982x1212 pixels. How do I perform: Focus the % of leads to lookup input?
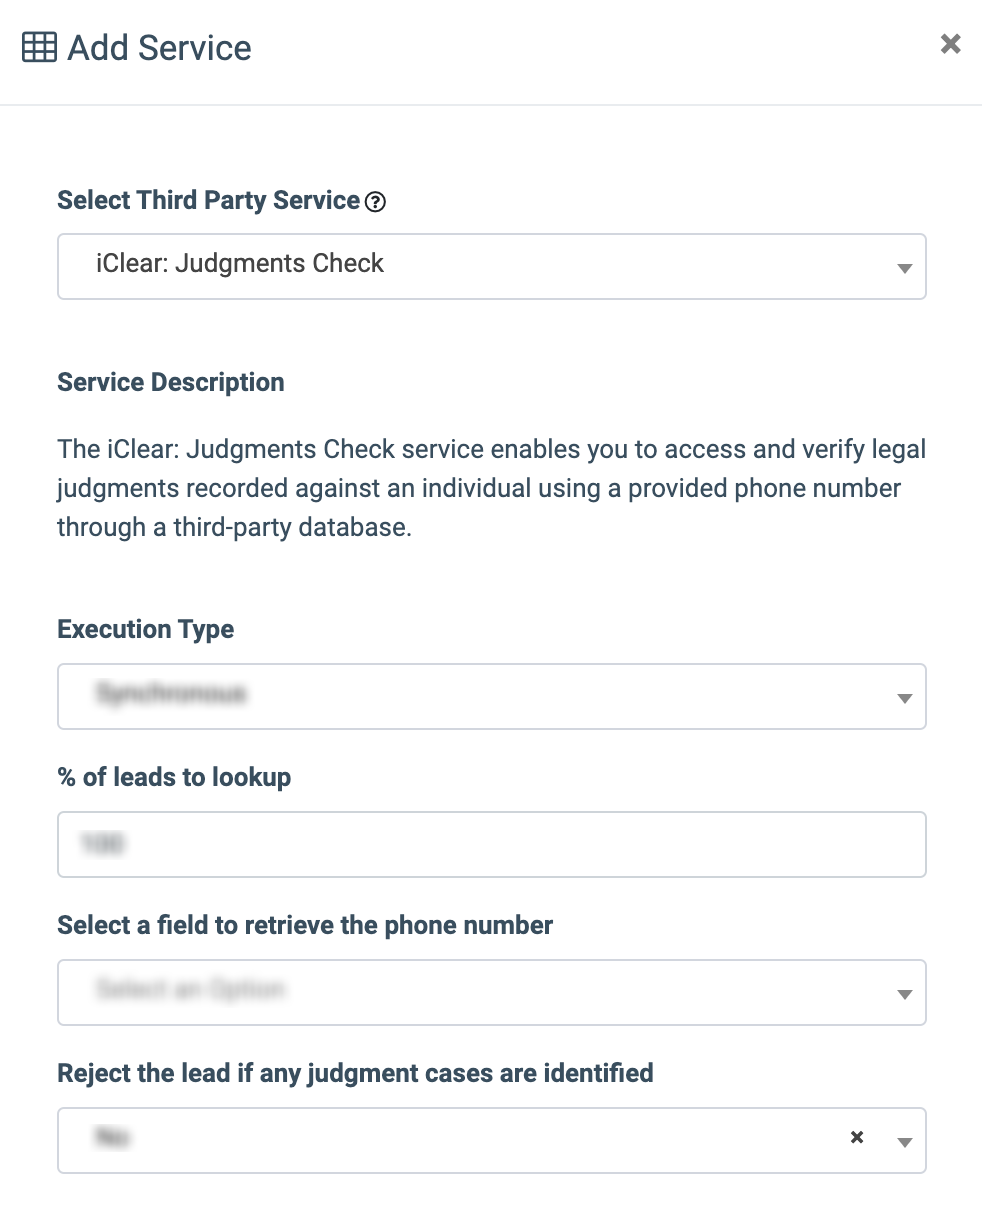pos(492,844)
